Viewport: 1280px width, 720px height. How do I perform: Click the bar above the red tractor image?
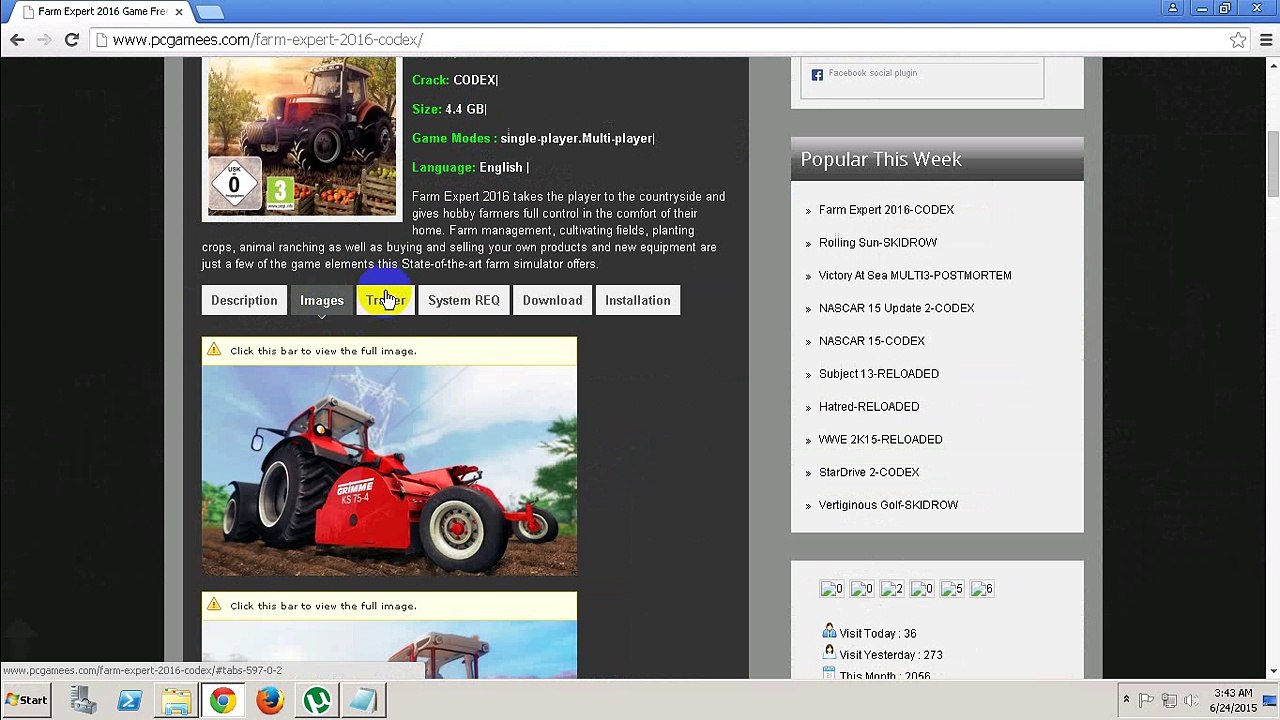[x=389, y=351]
